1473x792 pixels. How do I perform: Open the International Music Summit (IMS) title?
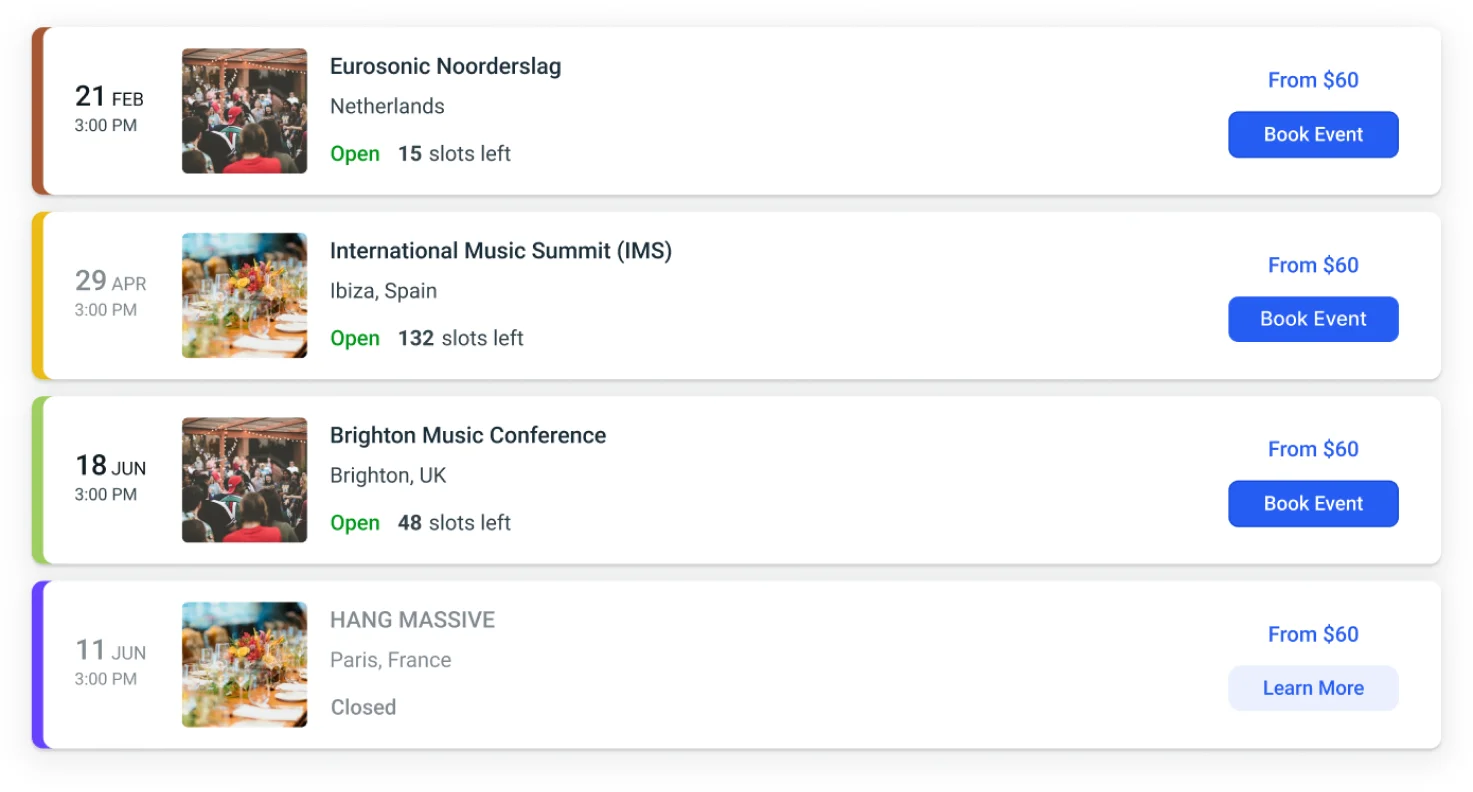[500, 251]
